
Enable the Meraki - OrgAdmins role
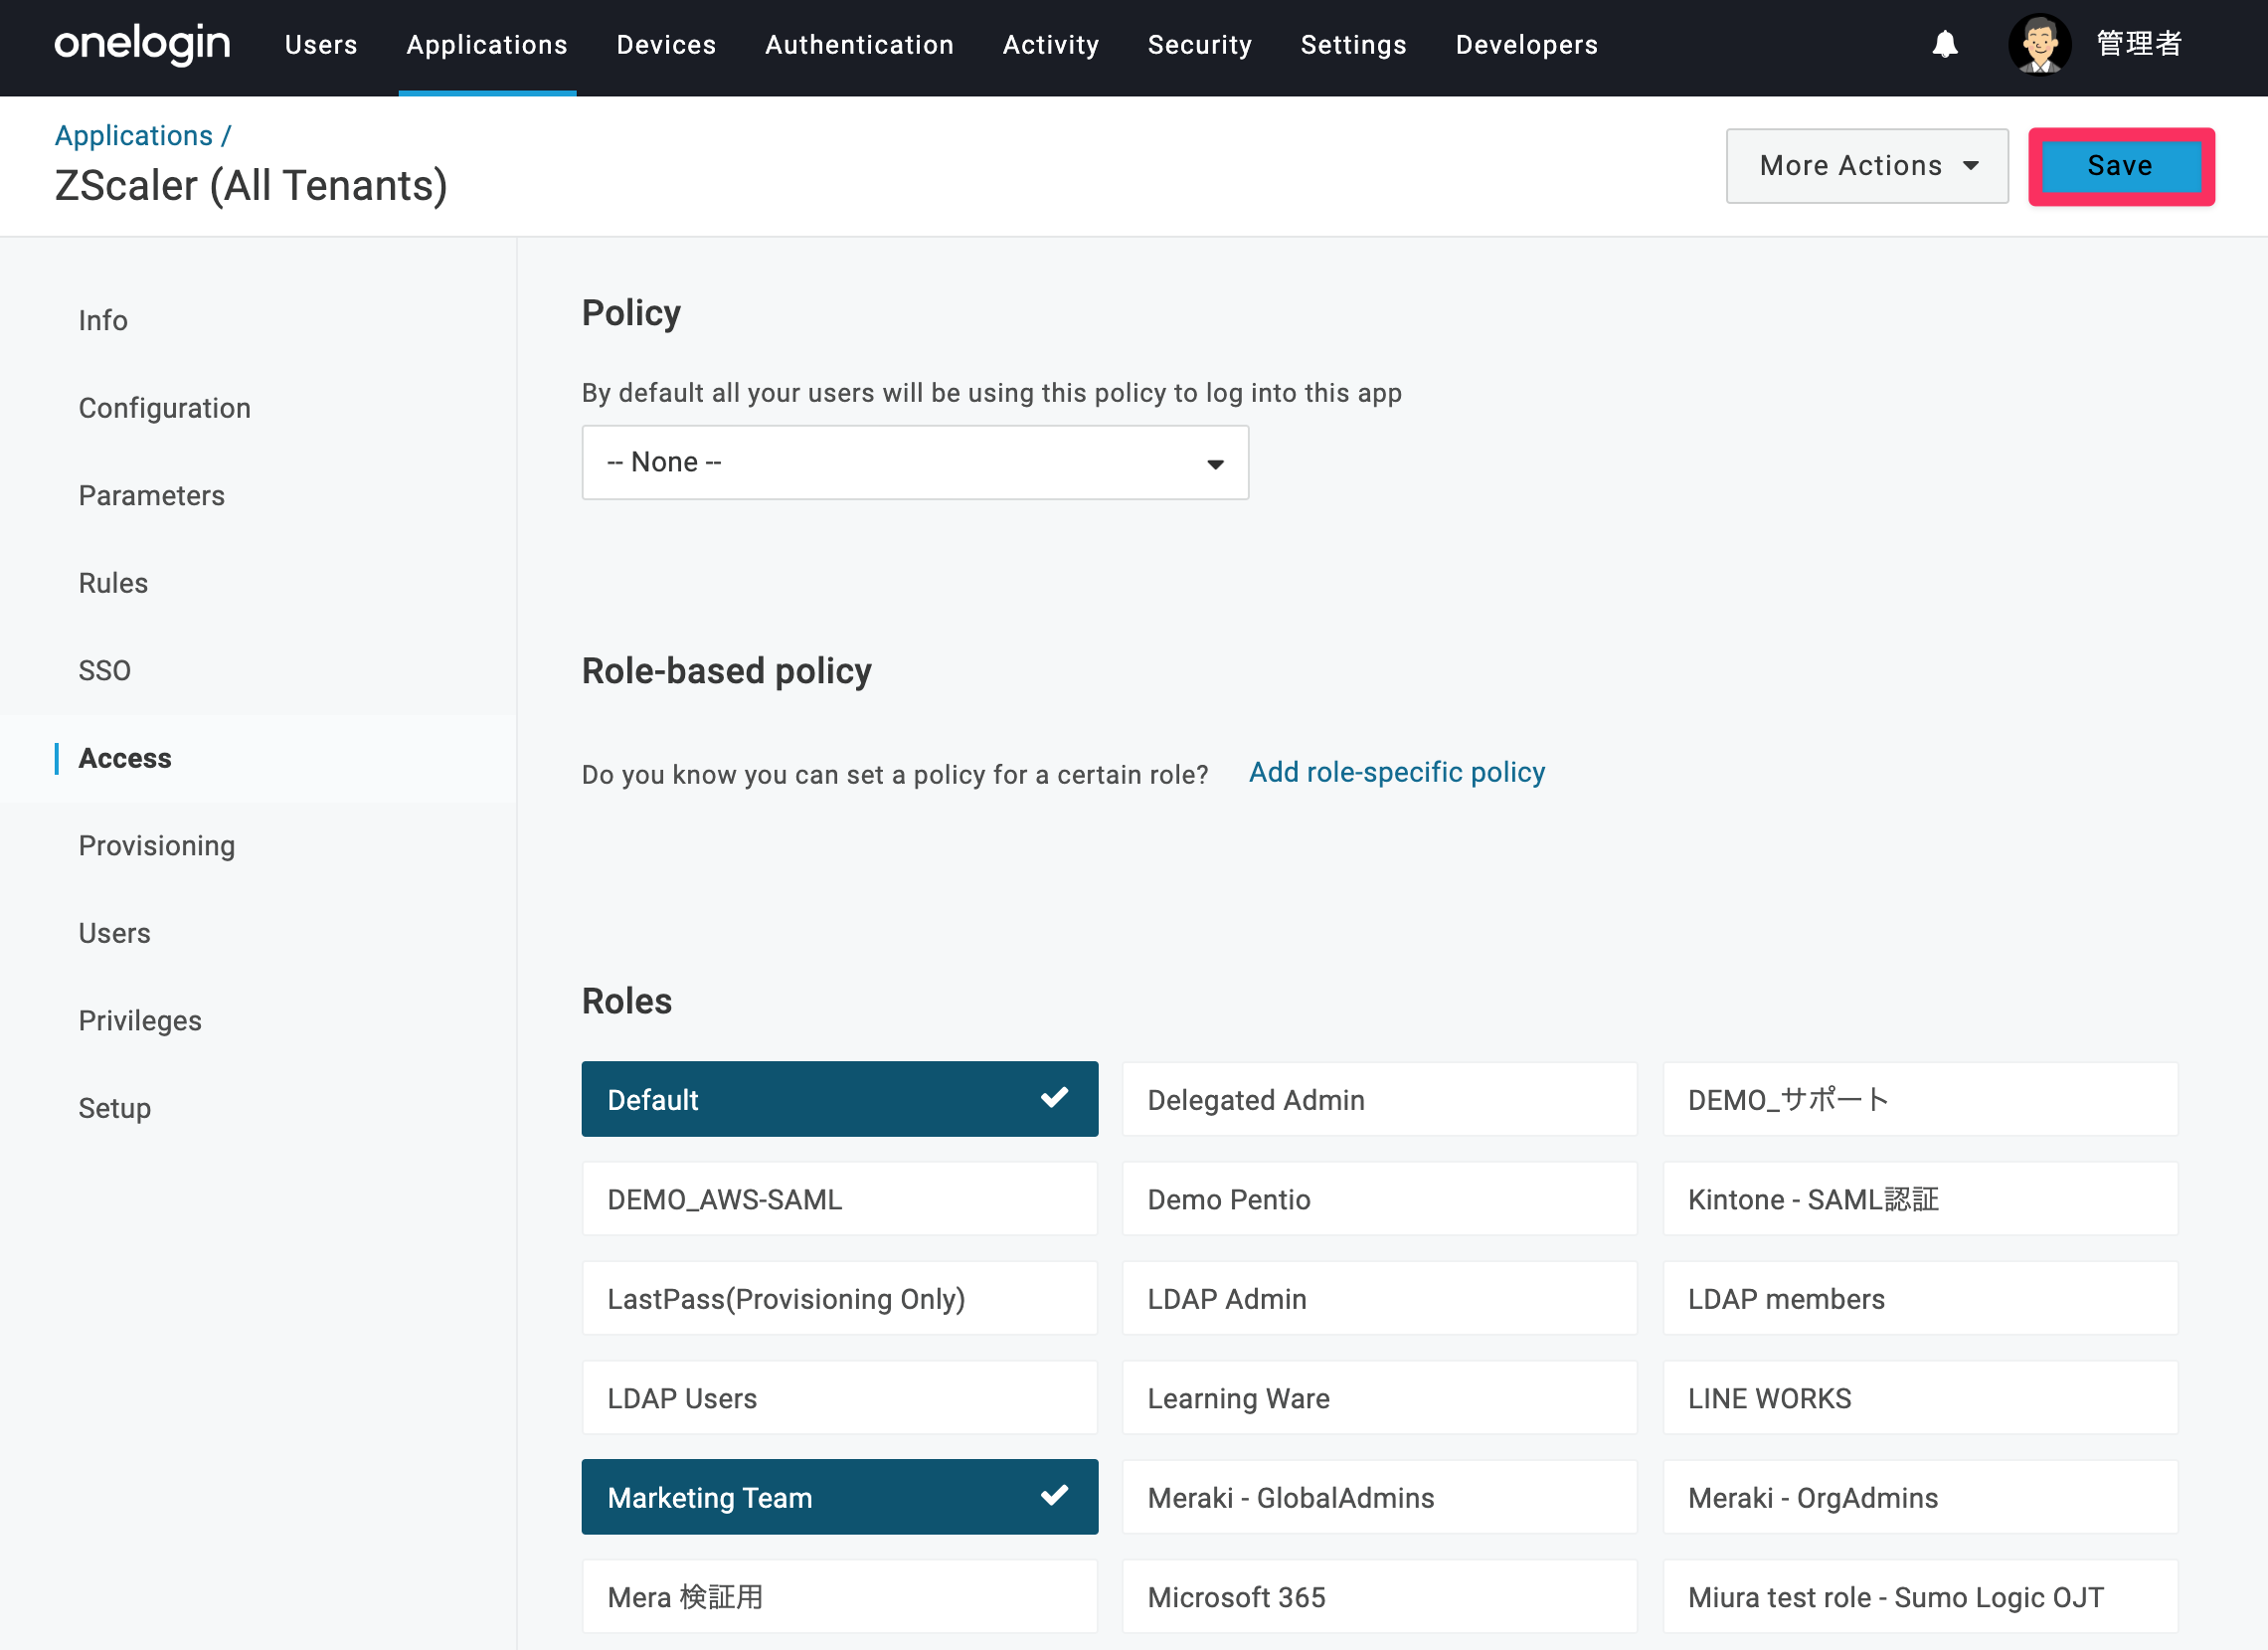1920,1497
